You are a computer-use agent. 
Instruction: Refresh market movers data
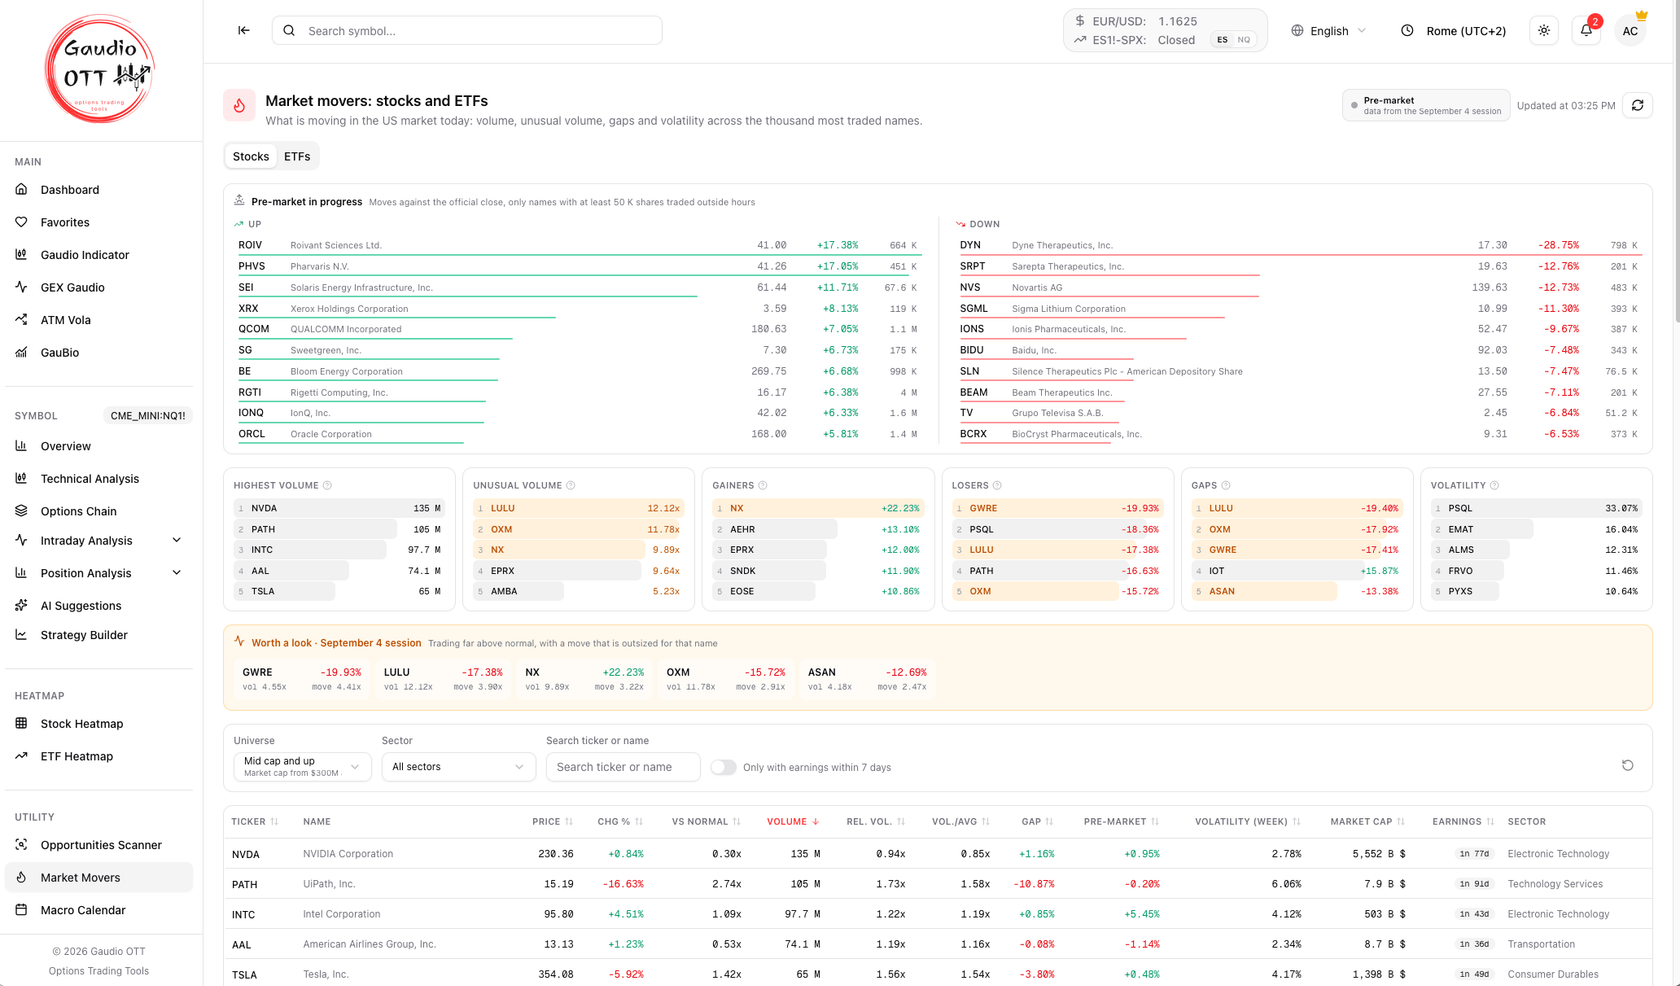click(x=1637, y=105)
